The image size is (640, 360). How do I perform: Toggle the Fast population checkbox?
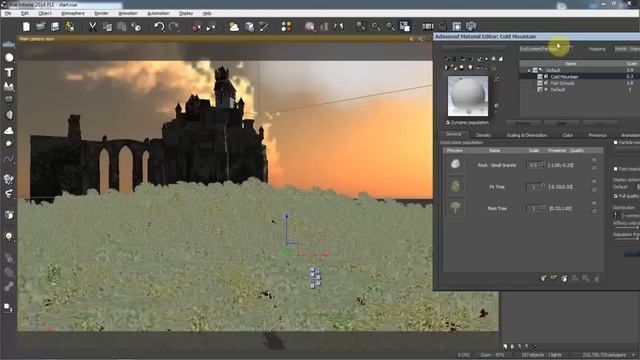click(616, 169)
